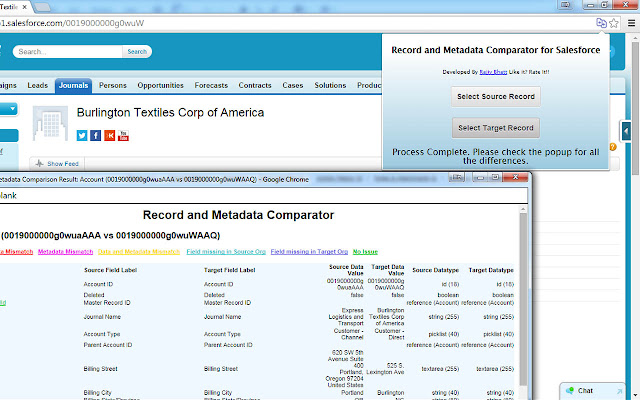Image resolution: width=640 pixels, height=400 pixels.
Task: Switch to the Journals tab
Action: click(x=73, y=85)
